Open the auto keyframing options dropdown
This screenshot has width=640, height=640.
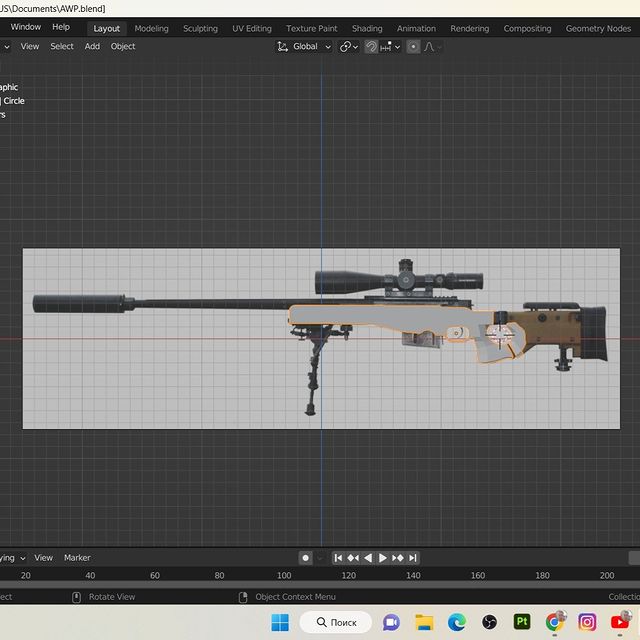tap(320, 558)
